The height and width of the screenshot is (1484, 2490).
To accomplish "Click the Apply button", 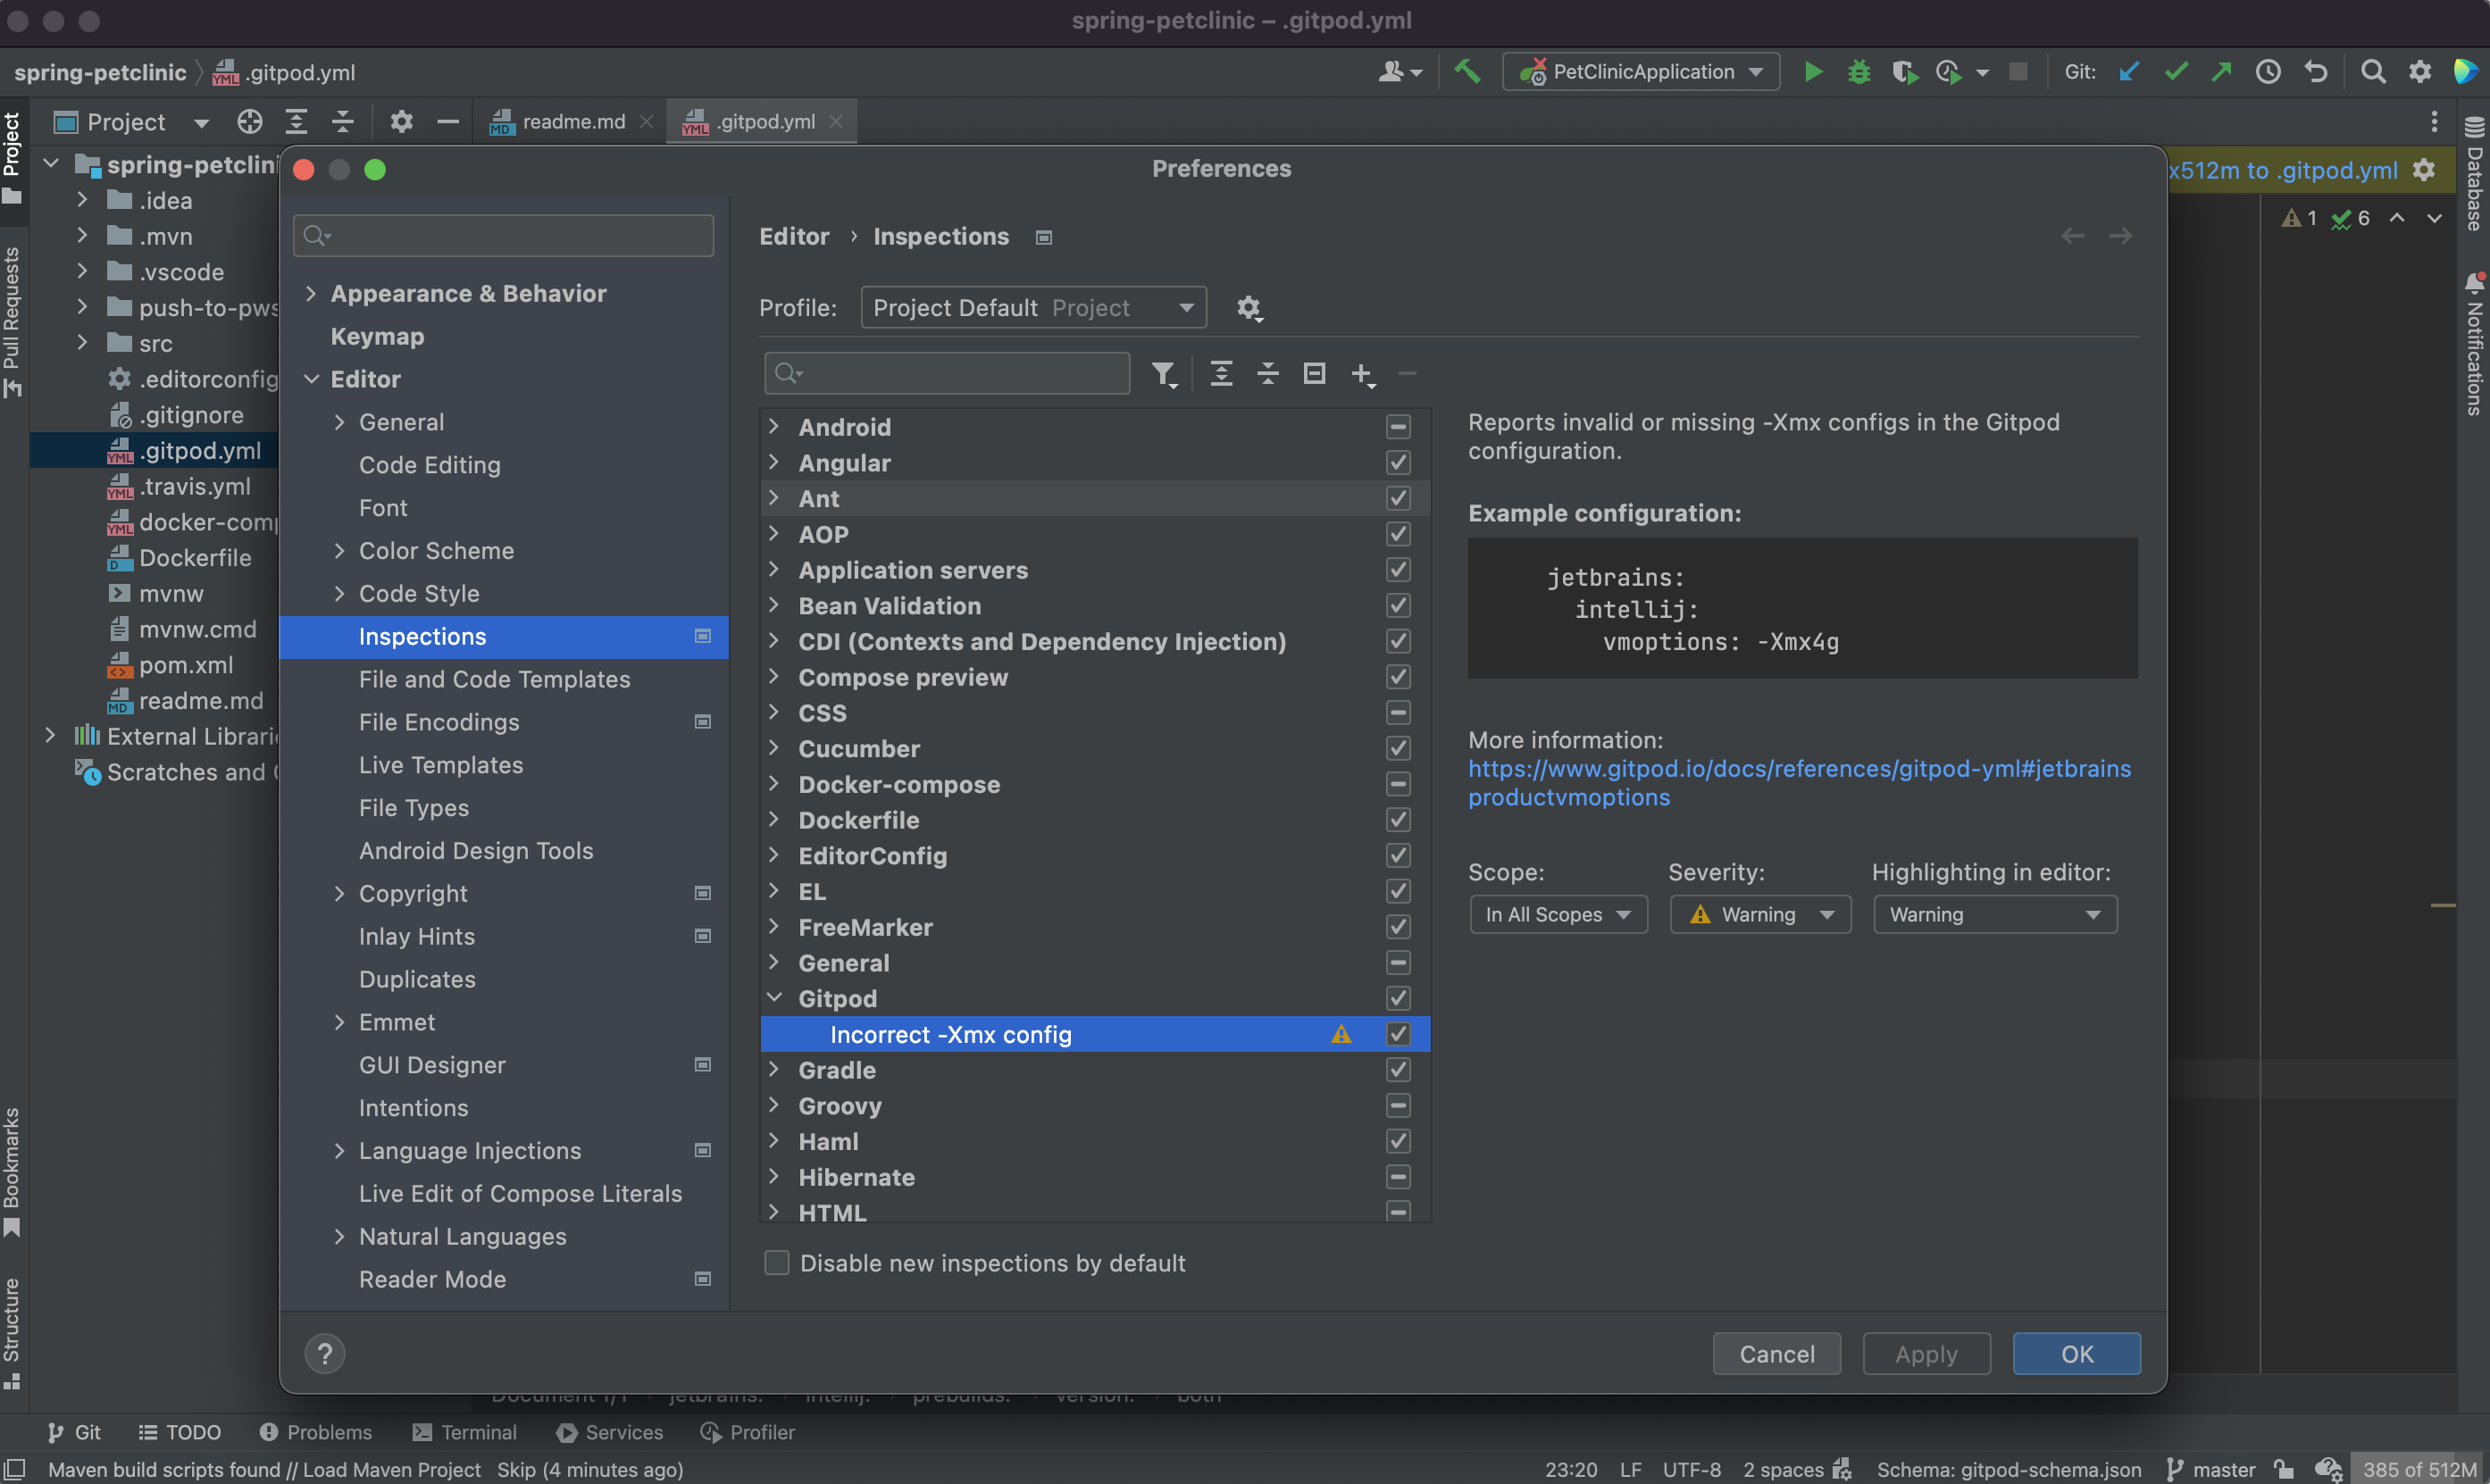I will tap(1926, 1354).
